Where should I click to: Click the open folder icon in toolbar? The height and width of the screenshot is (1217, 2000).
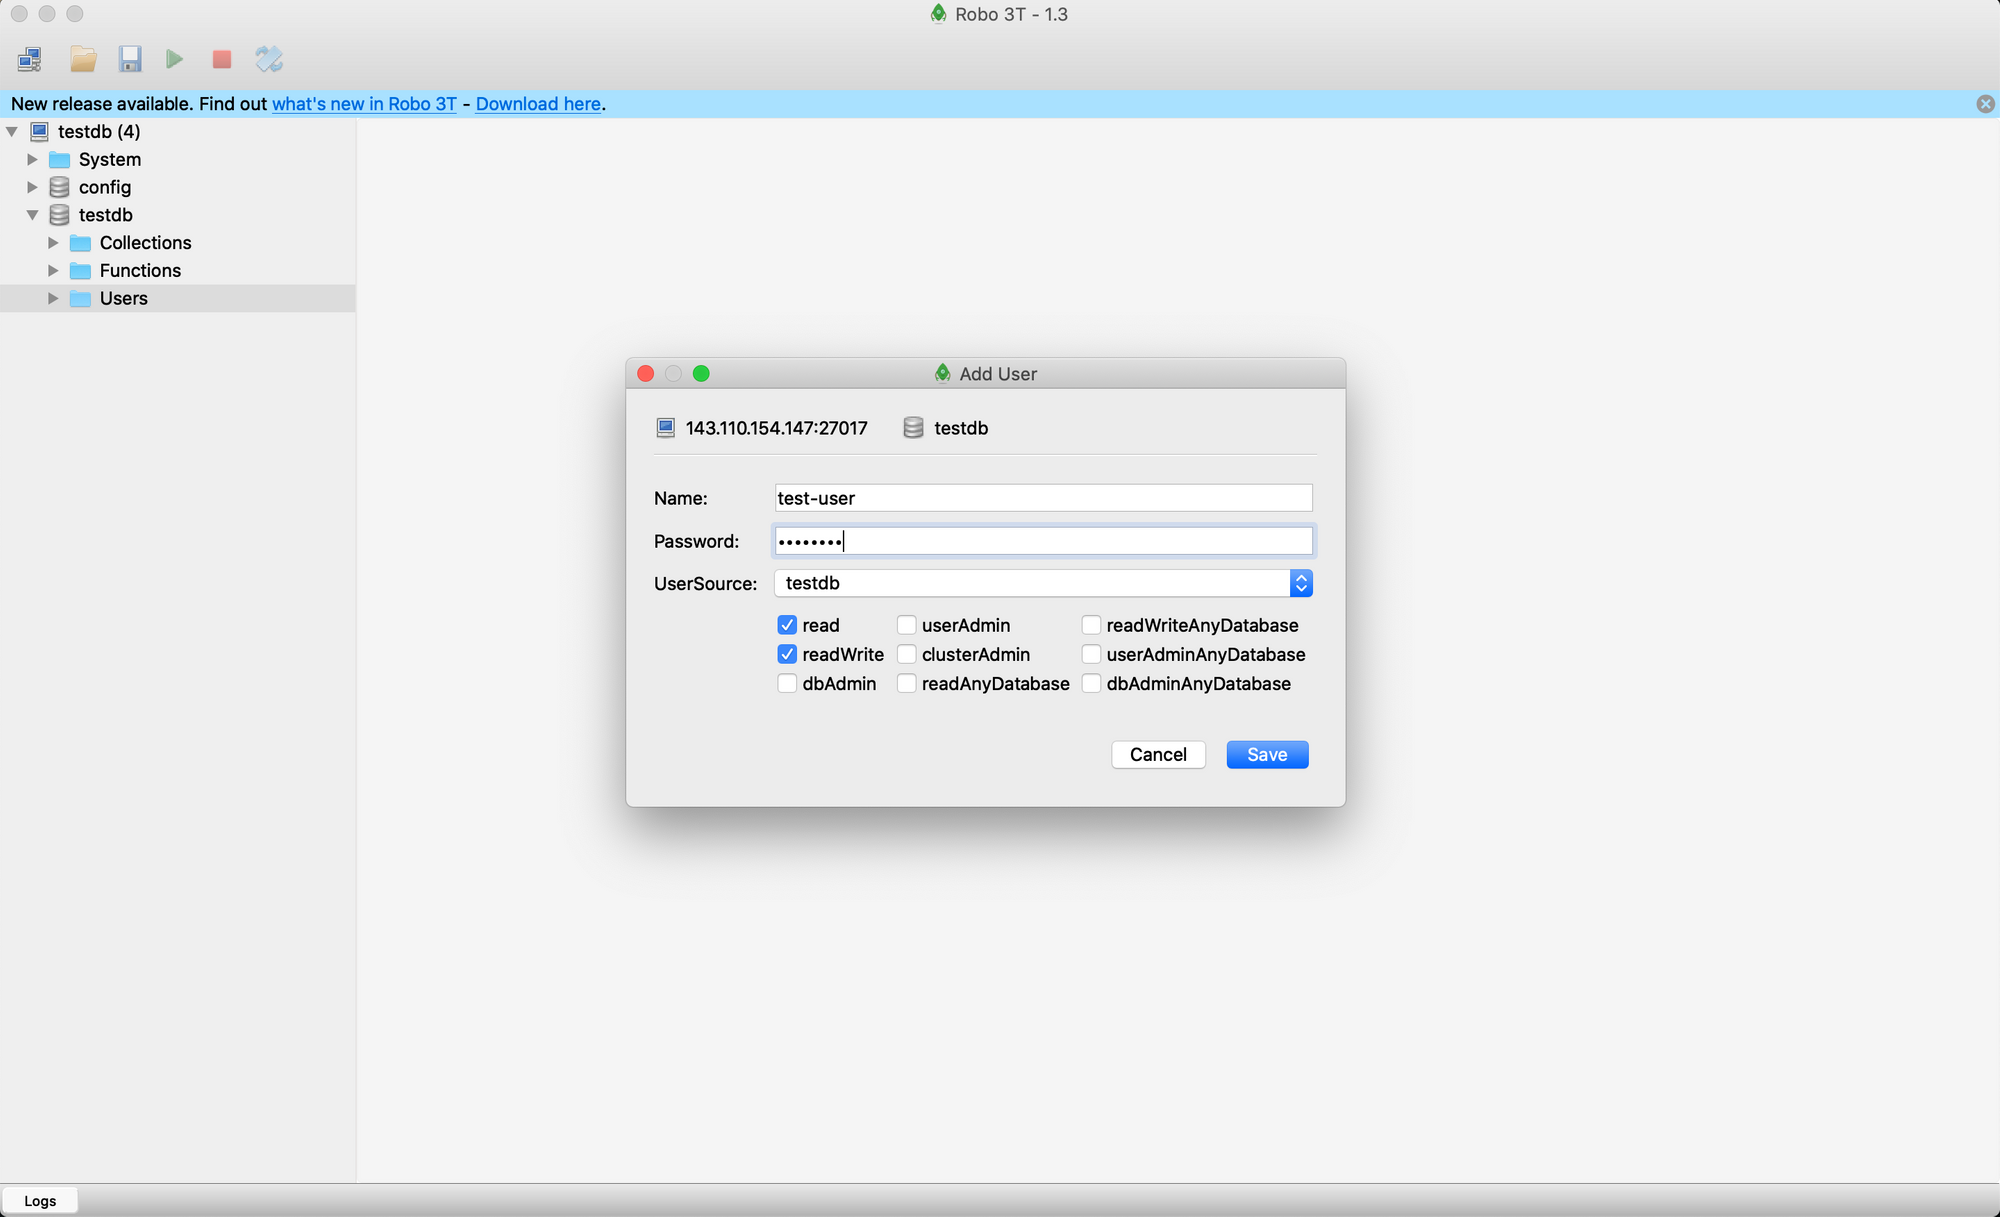pyautogui.click(x=80, y=59)
